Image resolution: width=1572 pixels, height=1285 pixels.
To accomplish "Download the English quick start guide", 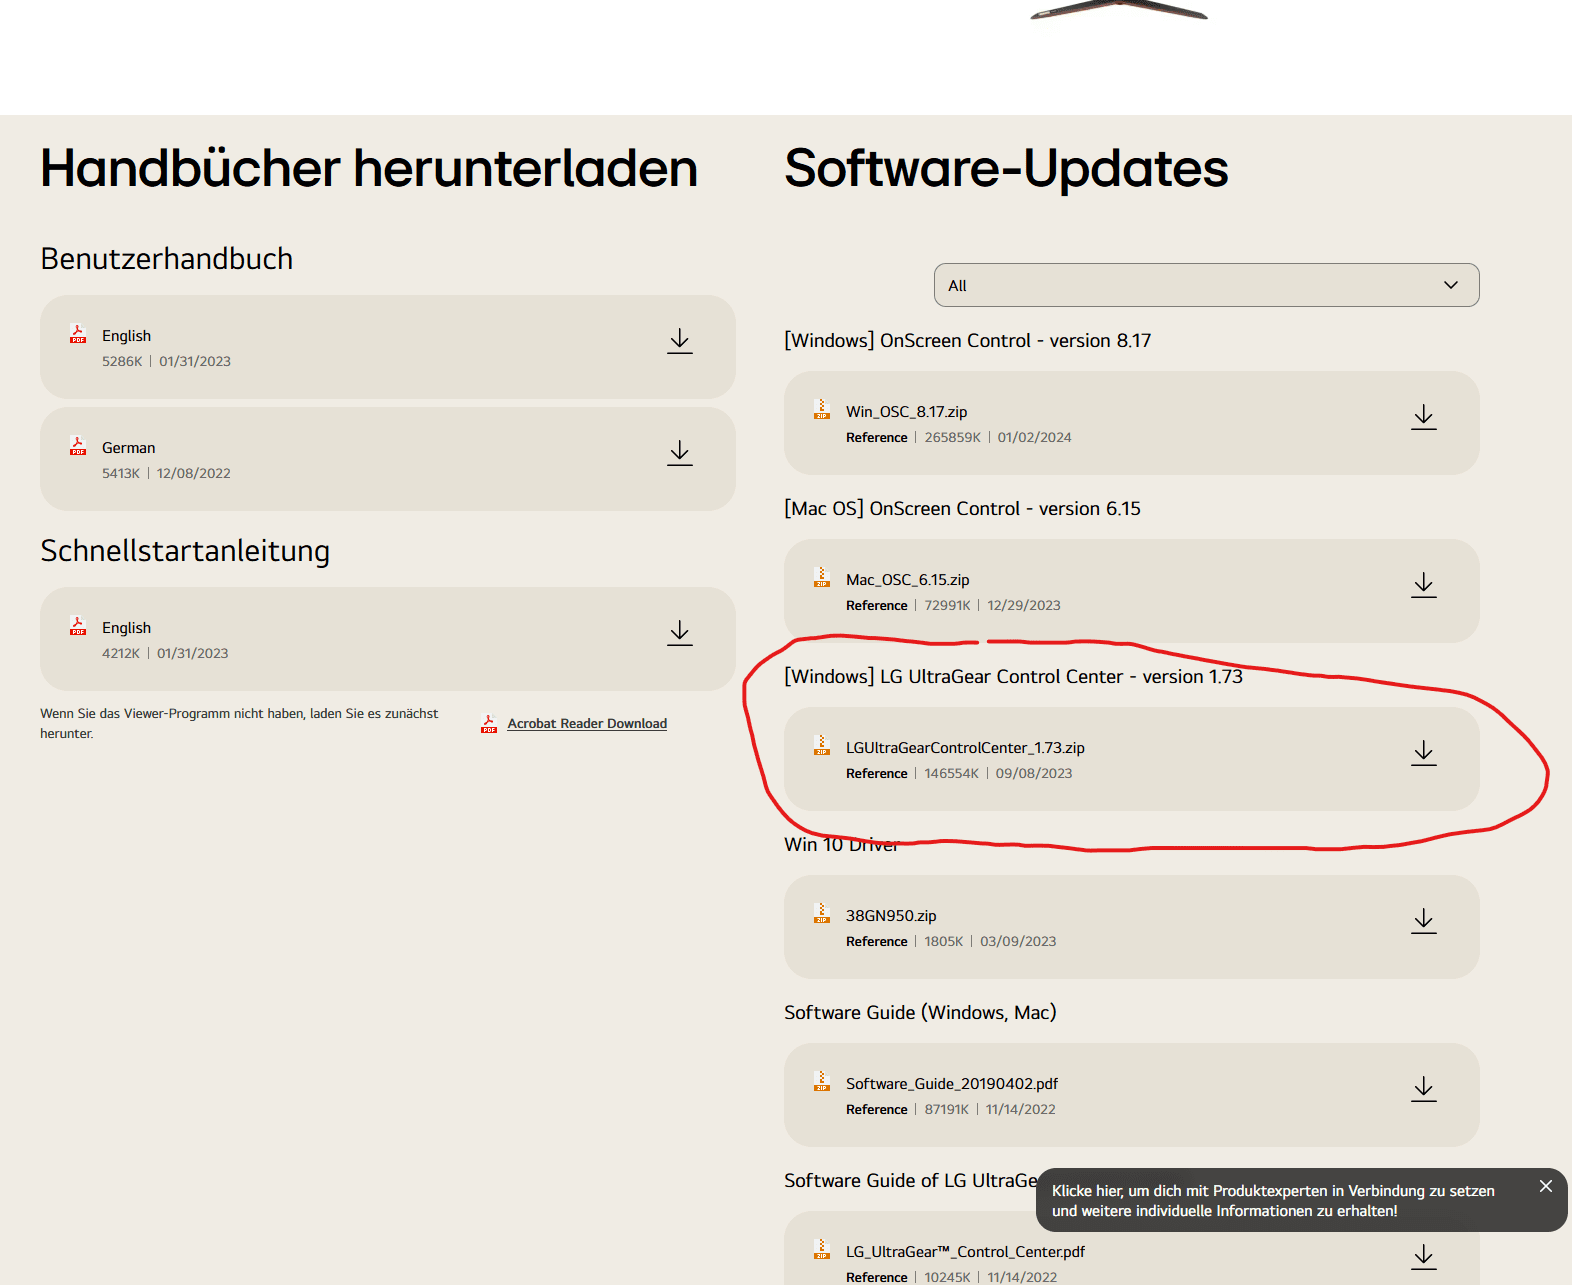I will [680, 633].
